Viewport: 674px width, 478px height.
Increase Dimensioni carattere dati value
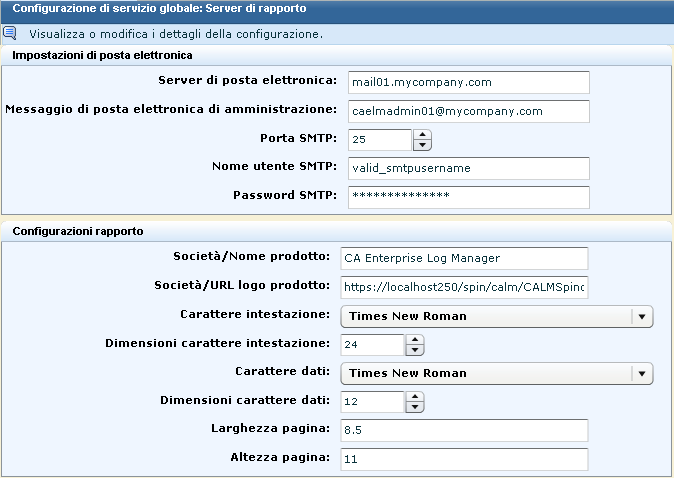(416, 396)
